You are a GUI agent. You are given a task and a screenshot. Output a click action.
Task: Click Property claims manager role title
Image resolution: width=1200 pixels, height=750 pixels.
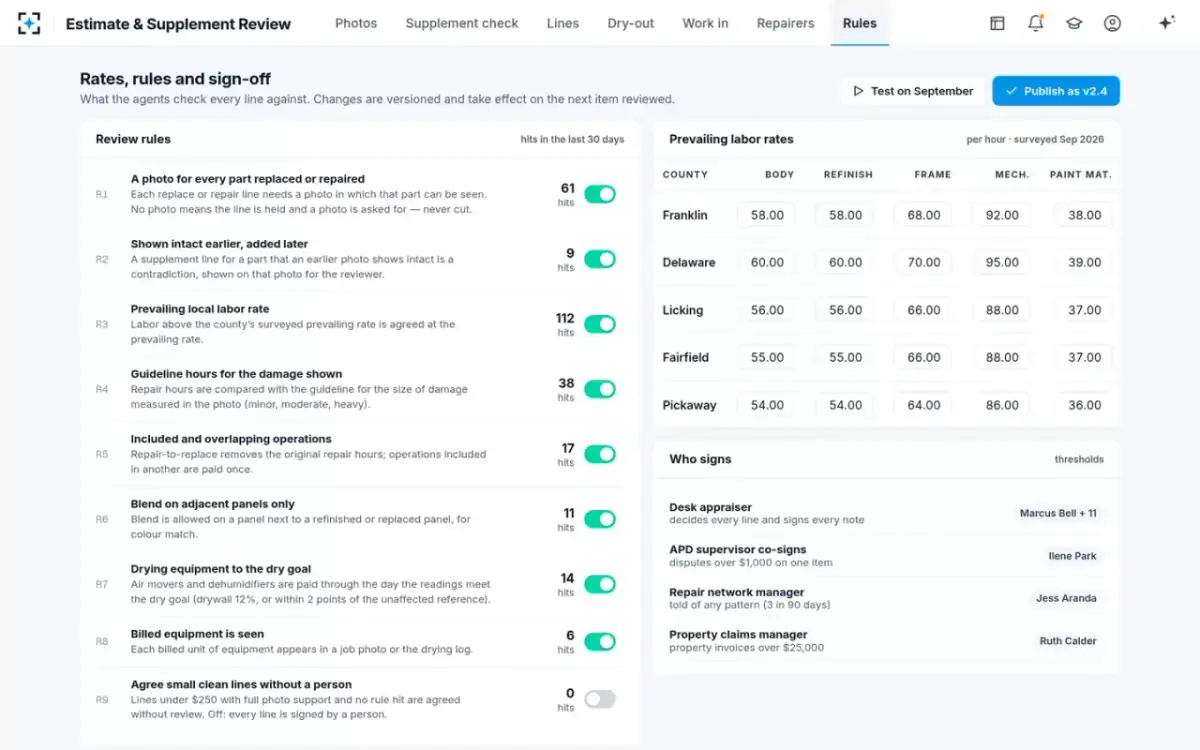pos(738,634)
